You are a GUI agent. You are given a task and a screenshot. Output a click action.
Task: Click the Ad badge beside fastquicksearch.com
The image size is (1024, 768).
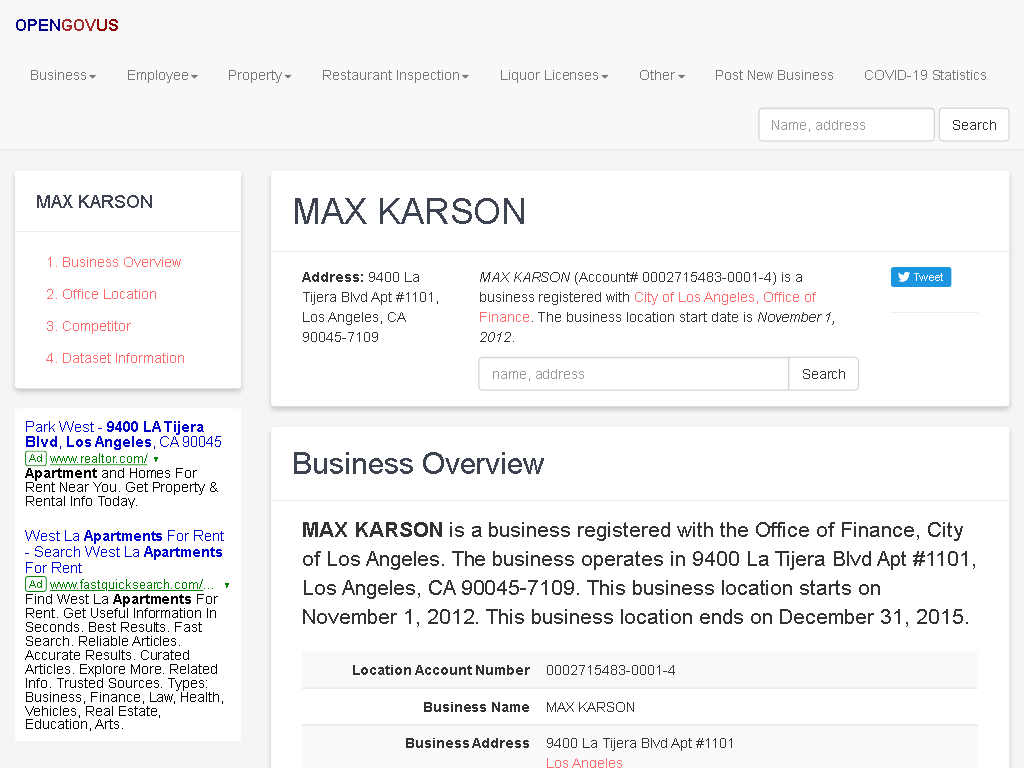click(36, 584)
